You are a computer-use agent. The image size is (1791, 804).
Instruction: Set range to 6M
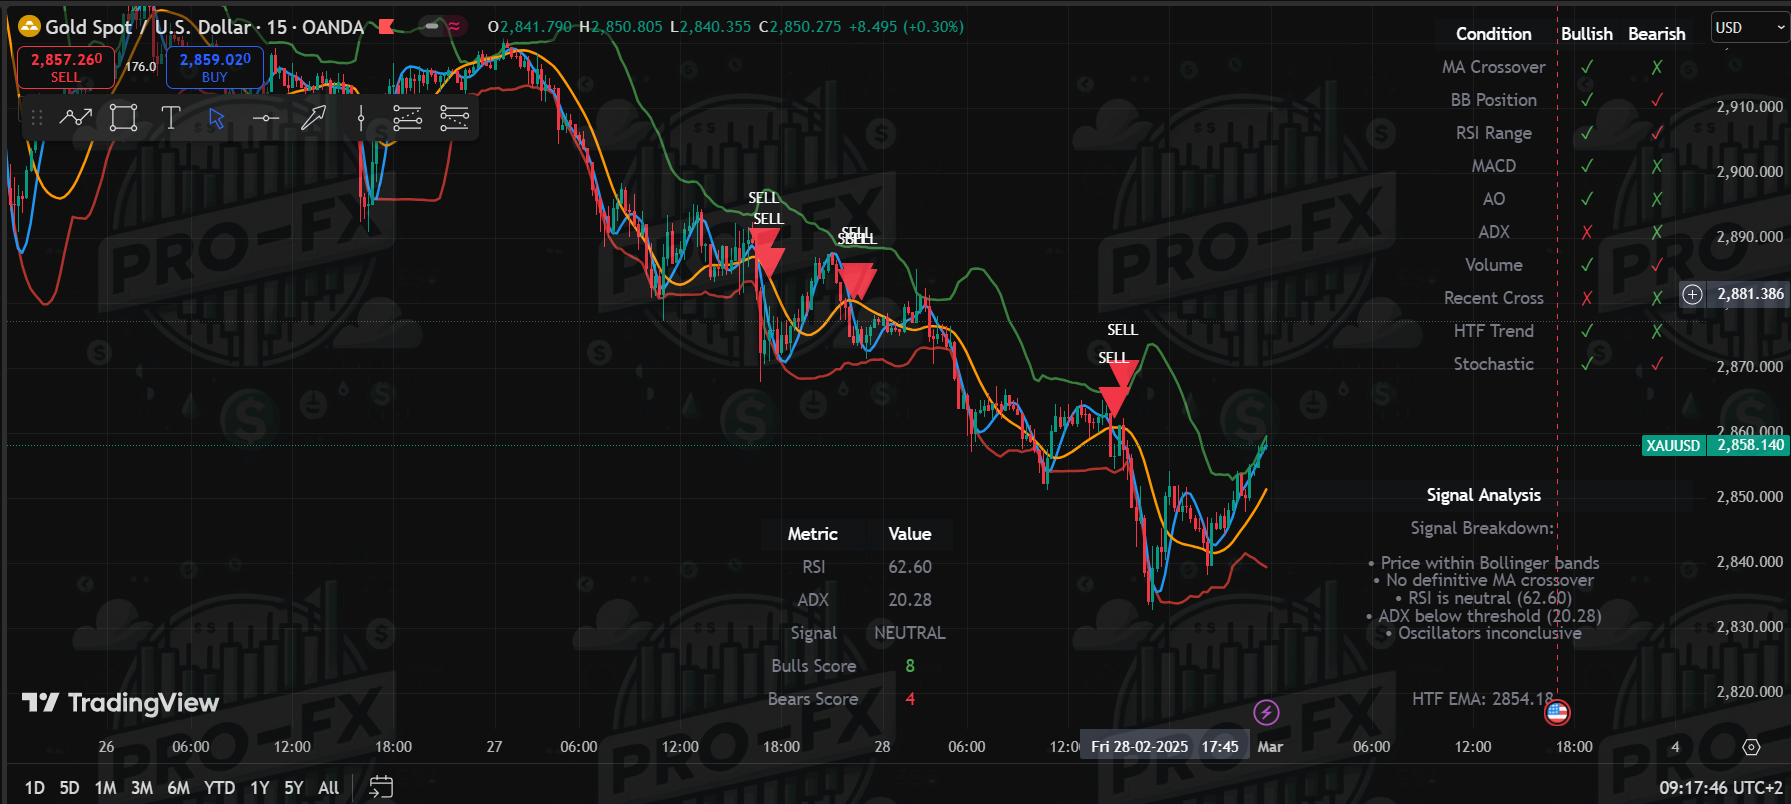click(x=178, y=788)
